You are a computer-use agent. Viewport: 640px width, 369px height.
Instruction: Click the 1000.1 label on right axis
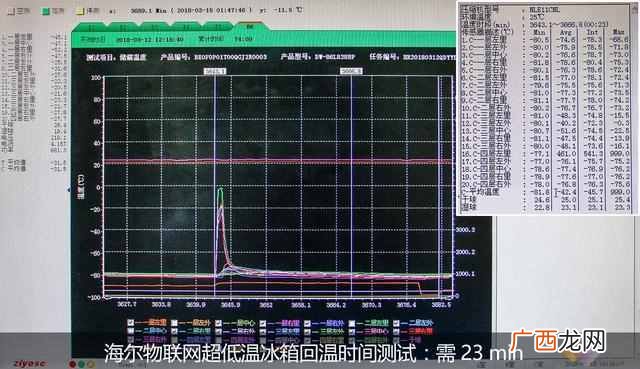pos(465,273)
